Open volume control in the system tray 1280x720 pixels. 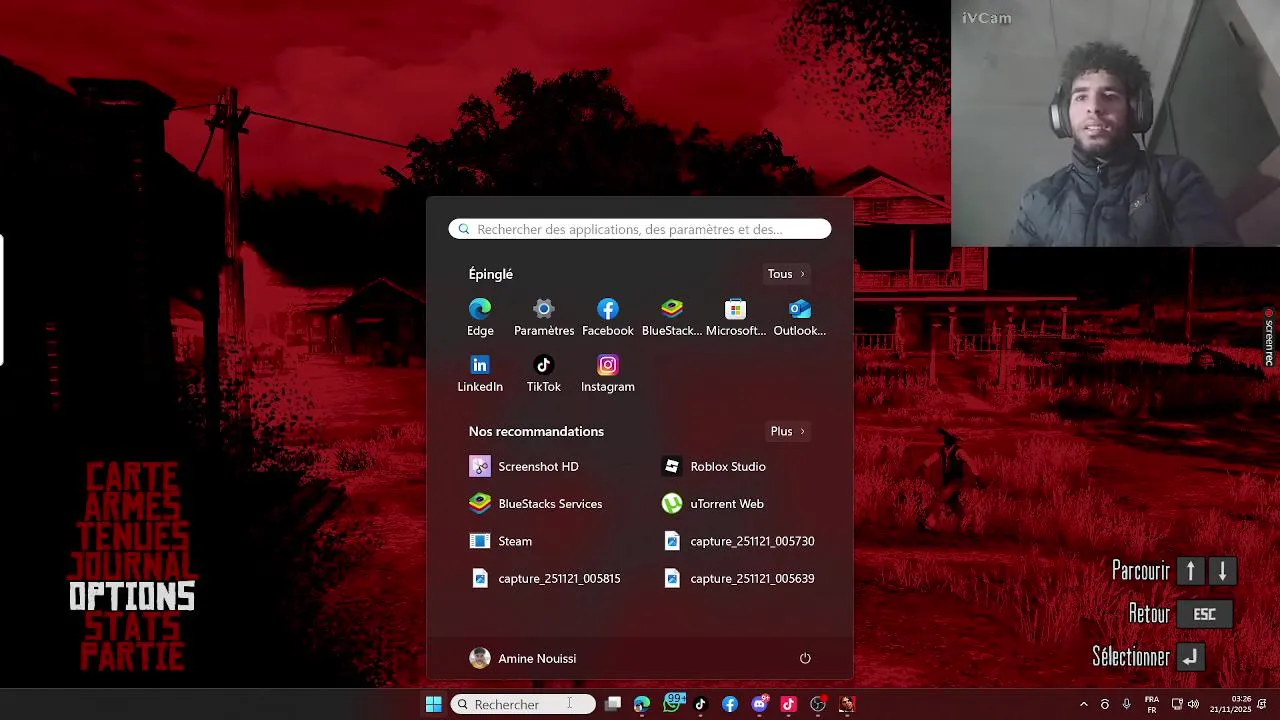[x=1193, y=704]
